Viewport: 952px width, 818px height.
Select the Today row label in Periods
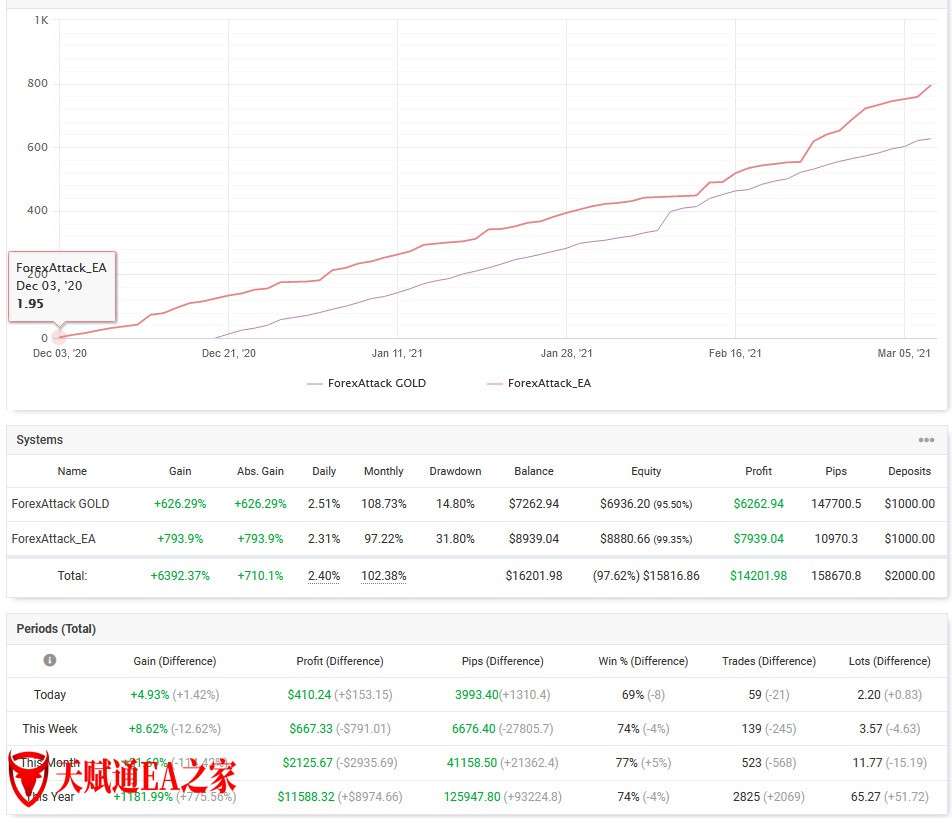(50, 695)
